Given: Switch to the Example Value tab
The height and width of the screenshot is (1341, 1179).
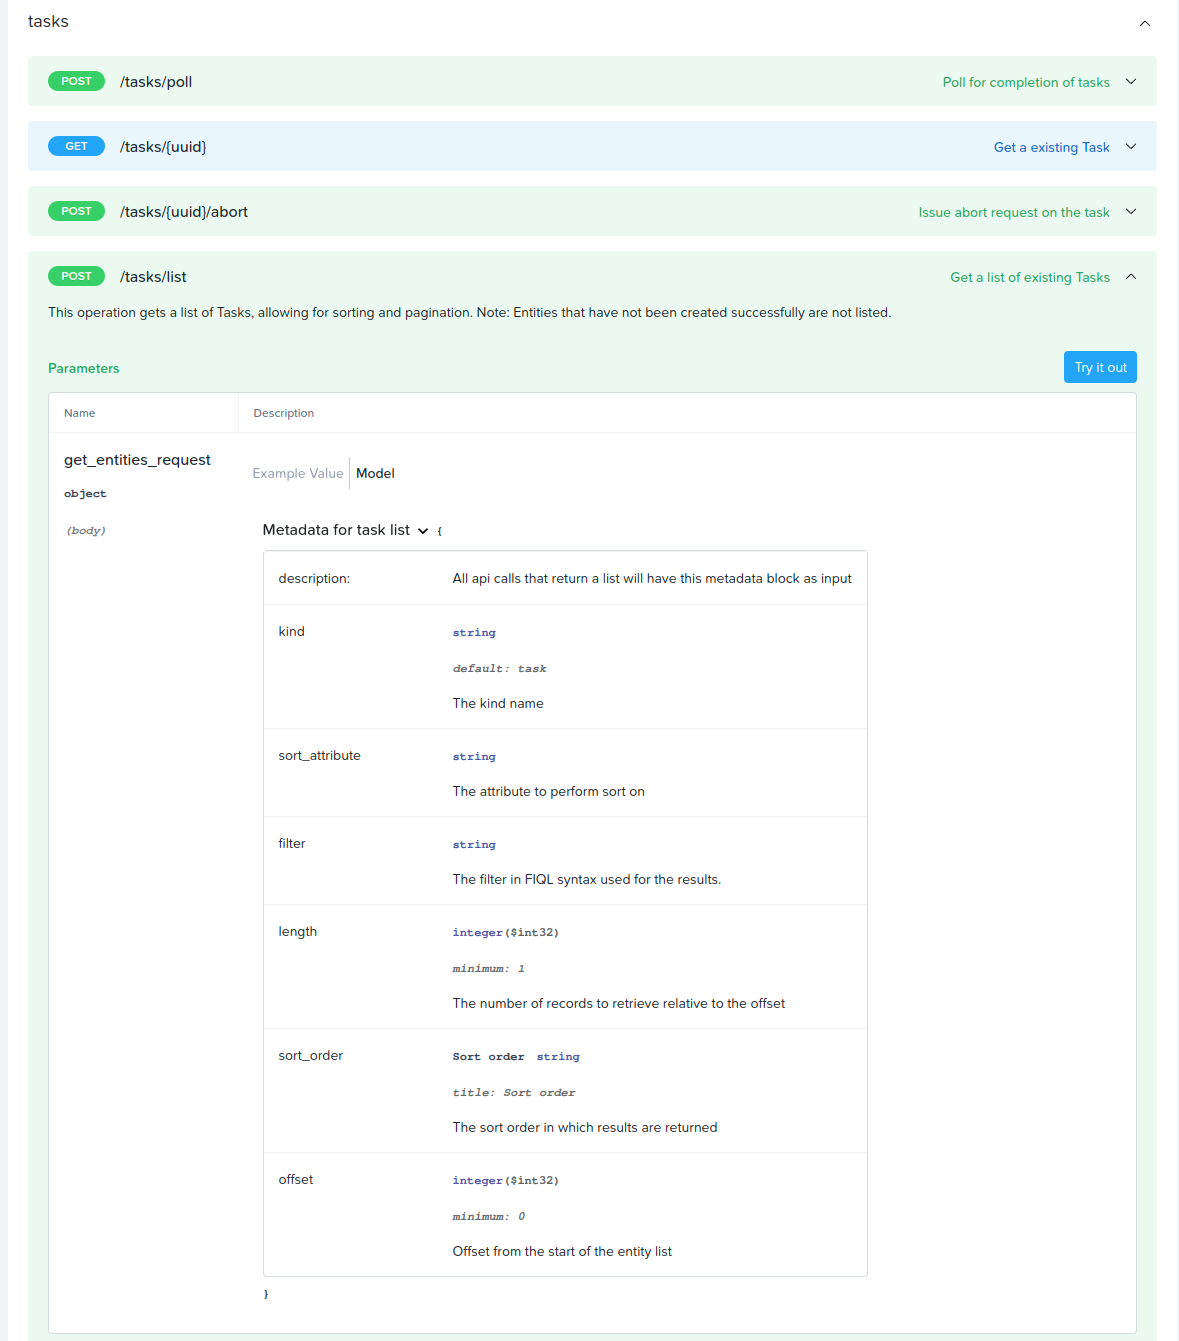Looking at the screenshot, I should point(297,473).
